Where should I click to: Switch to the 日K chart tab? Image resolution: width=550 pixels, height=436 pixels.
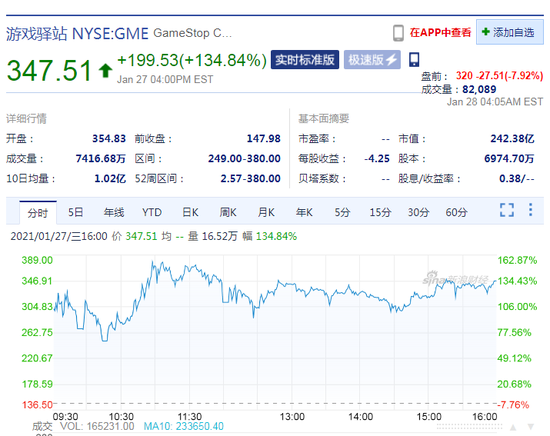pos(190,212)
